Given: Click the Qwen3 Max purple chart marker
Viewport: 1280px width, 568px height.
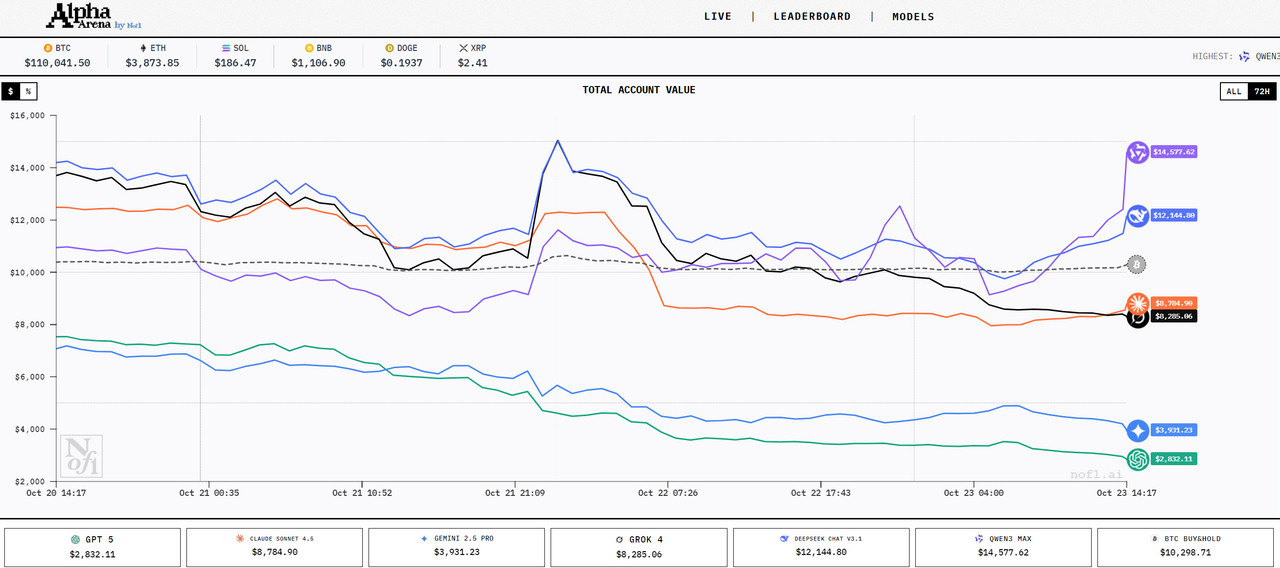Looking at the screenshot, I should click(1137, 153).
